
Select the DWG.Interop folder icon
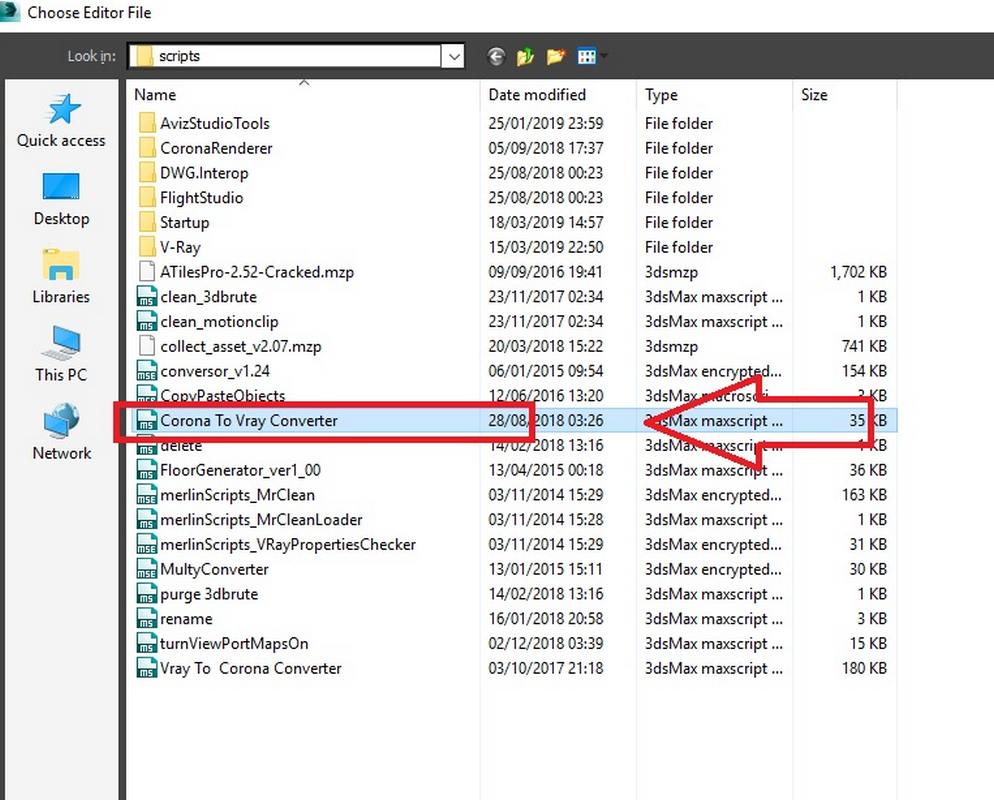[147, 172]
